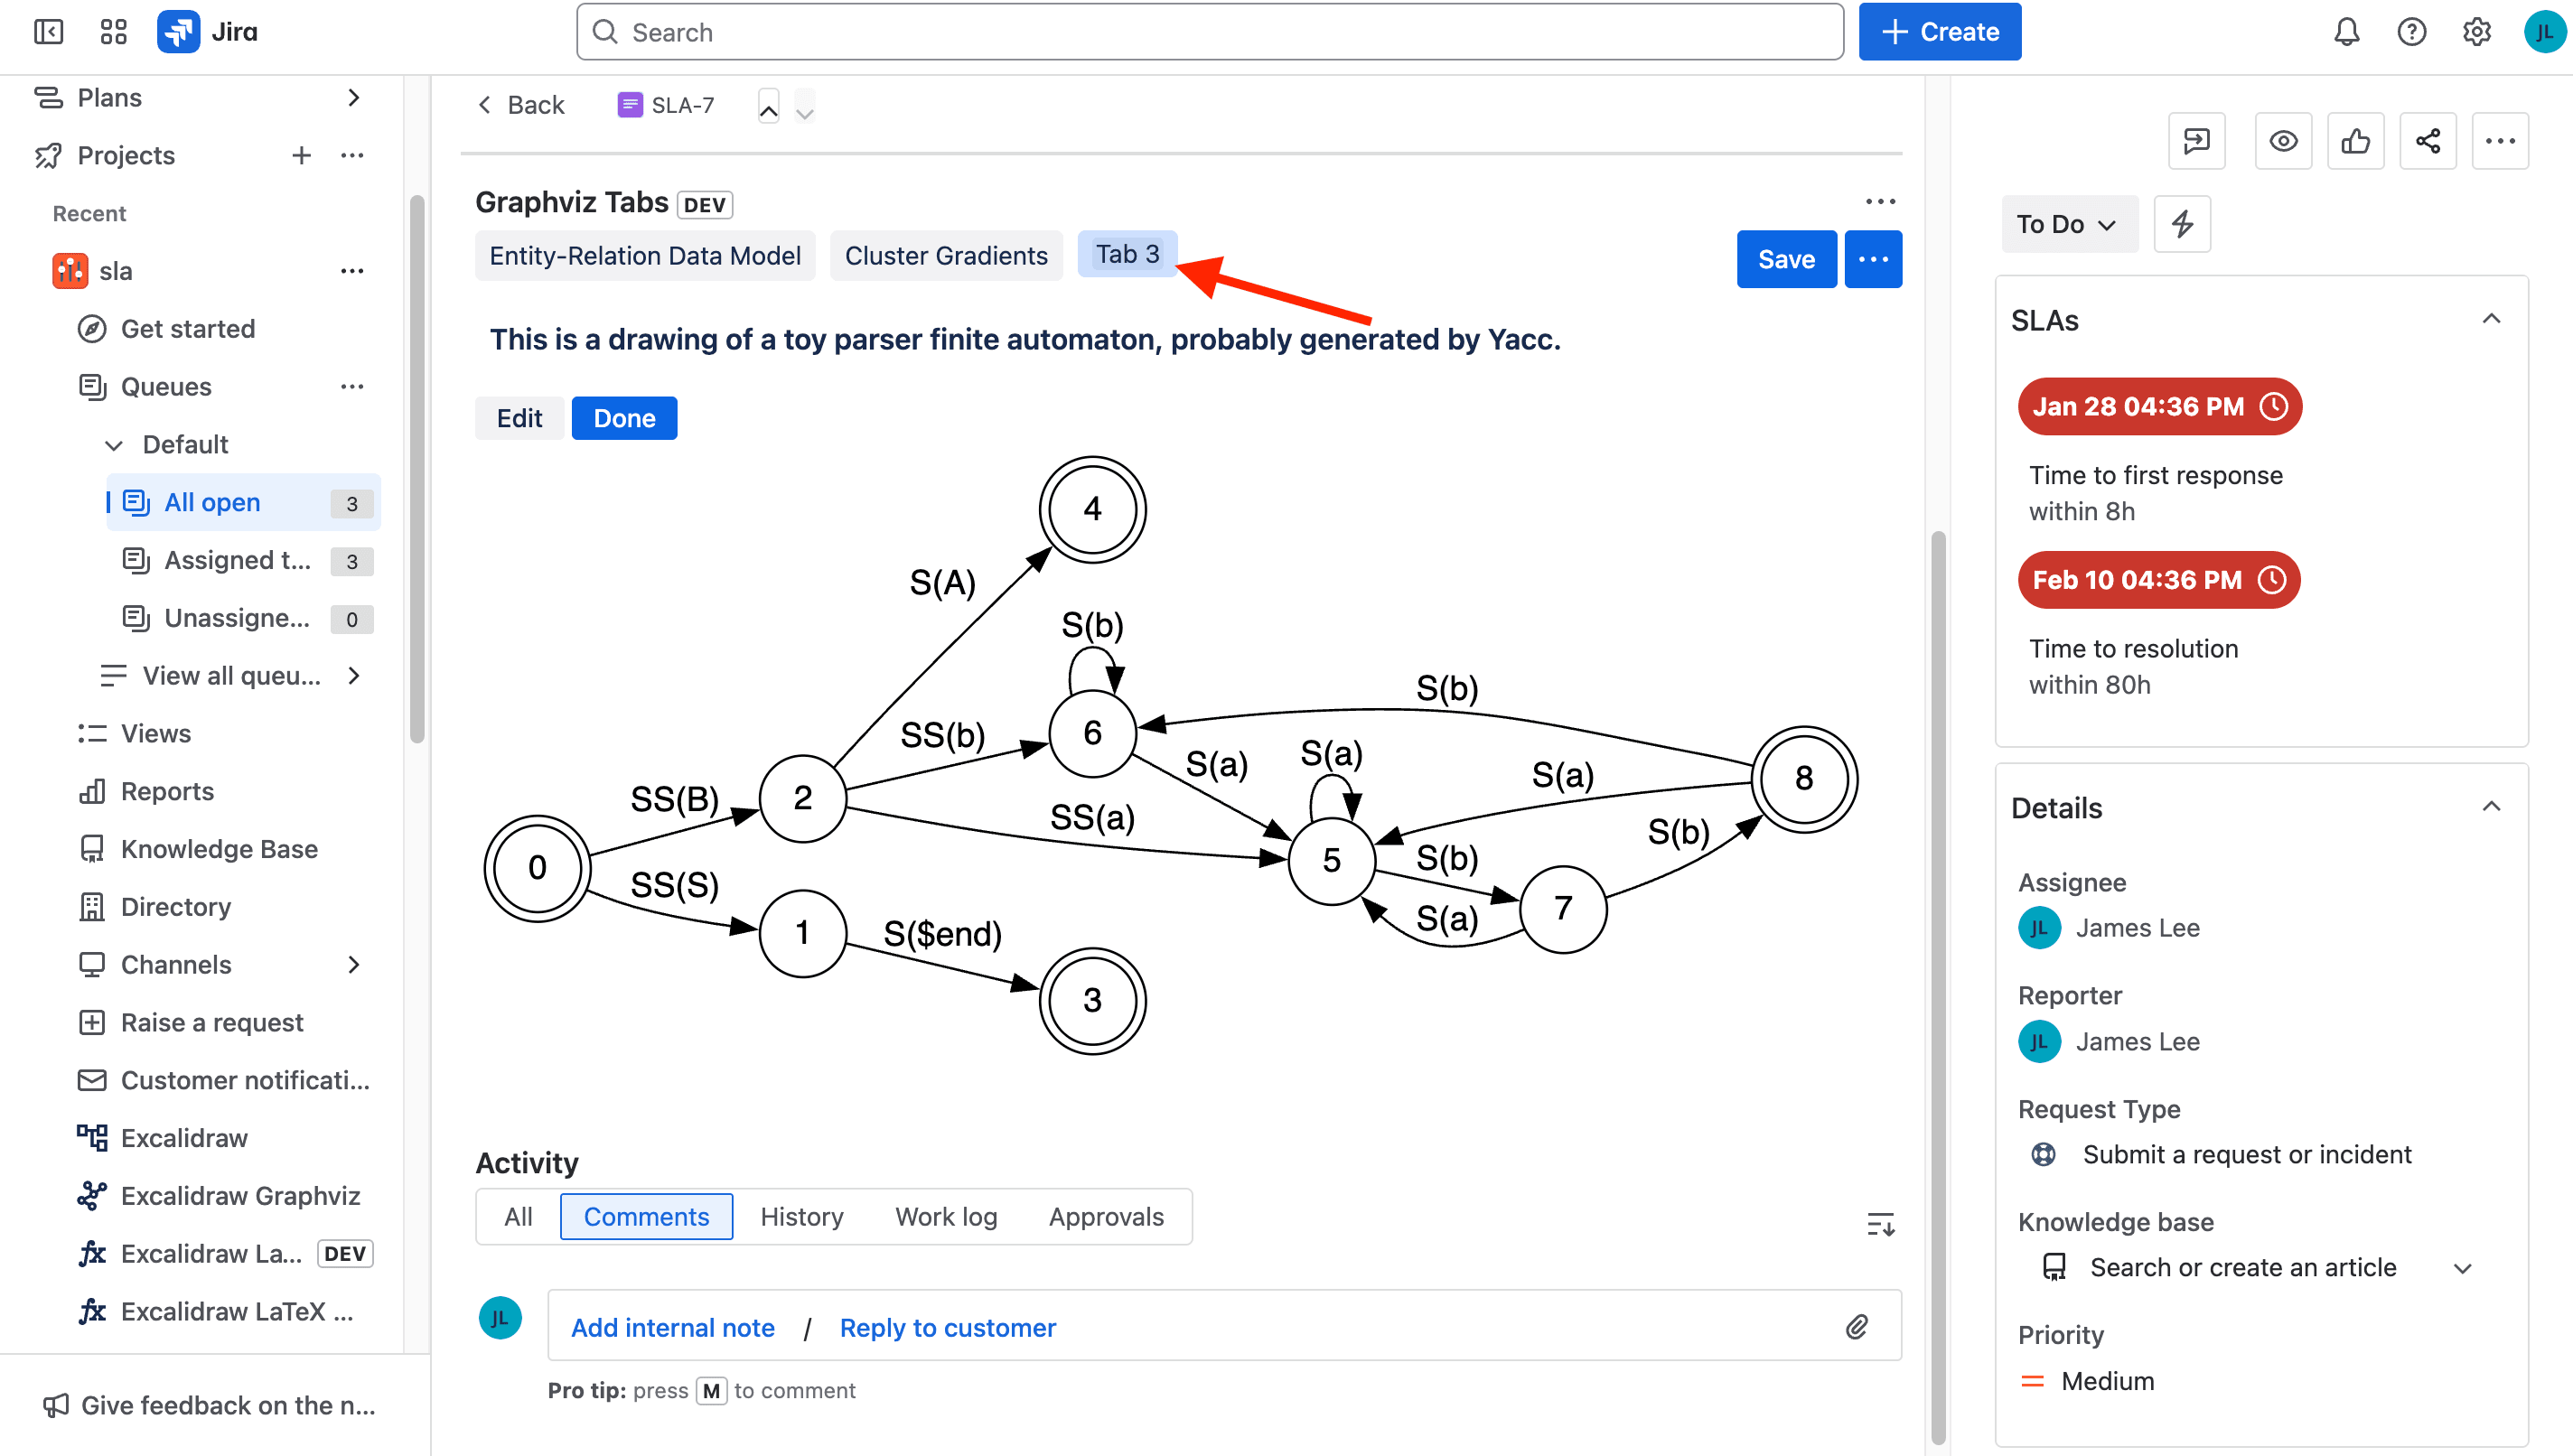Viewport: 2573px width, 1456px height.
Task: Open Projects more options ellipsis
Action: click(352, 155)
